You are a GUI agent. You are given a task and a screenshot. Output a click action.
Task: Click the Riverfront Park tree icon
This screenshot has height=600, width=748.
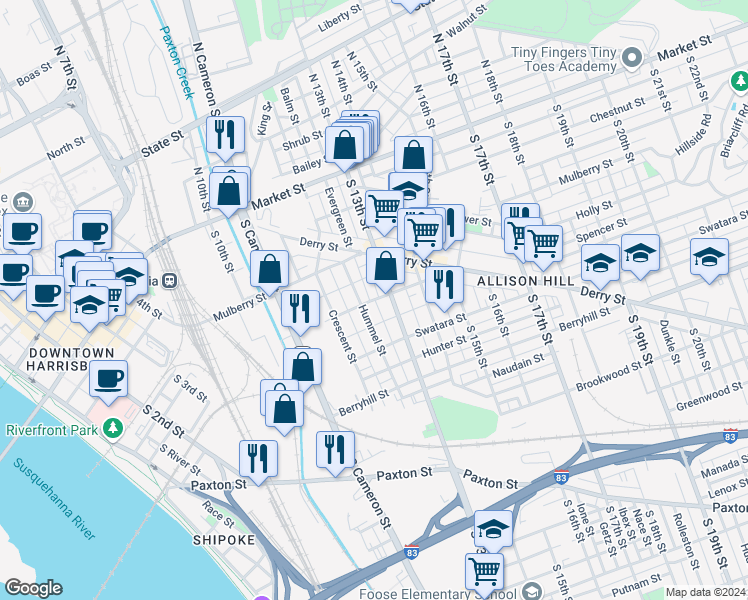[x=113, y=429]
